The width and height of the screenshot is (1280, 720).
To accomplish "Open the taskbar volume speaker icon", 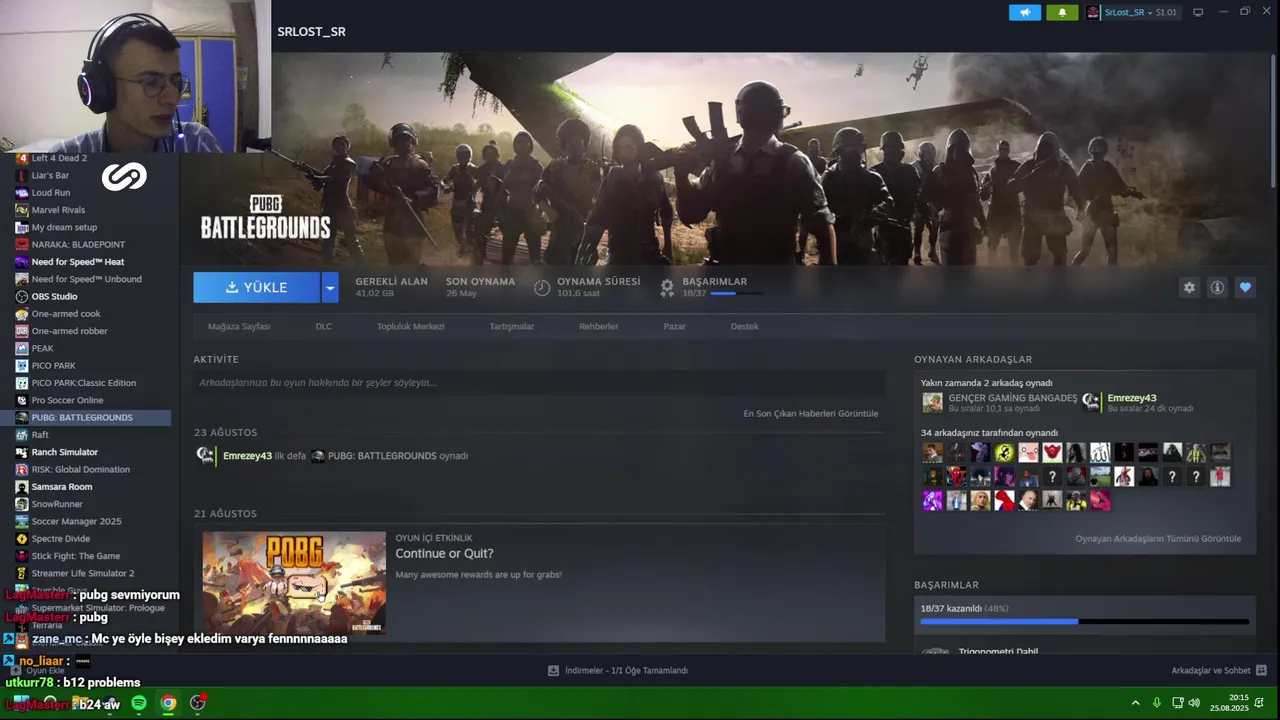I will (1194, 703).
